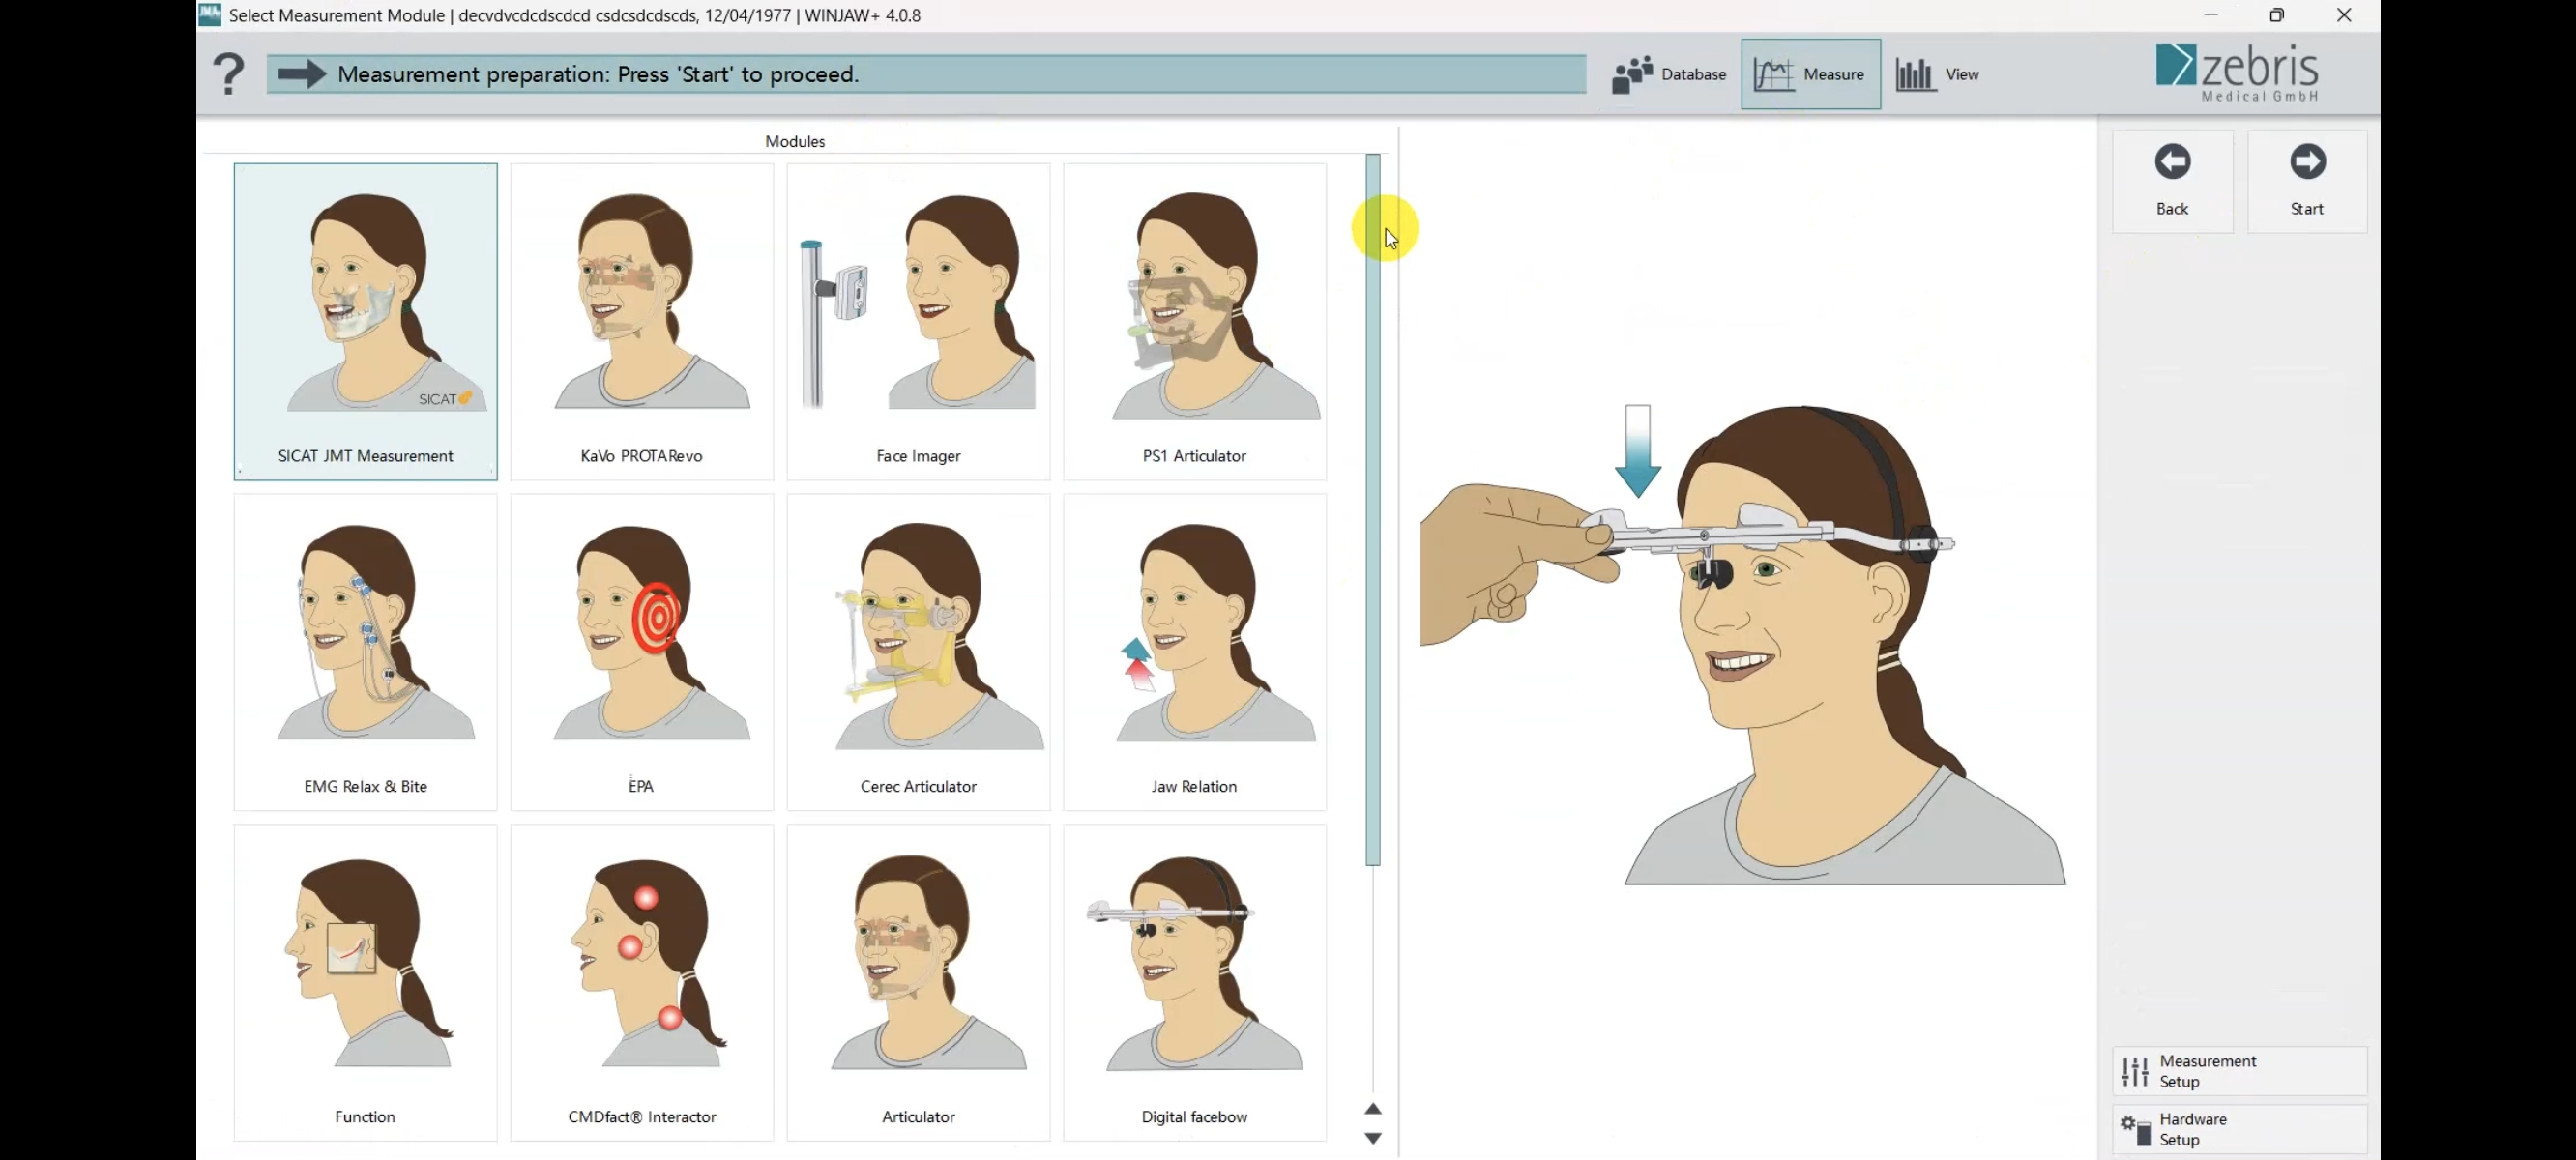Click the modules list vertical scrollbar
This screenshot has height=1160, width=2576.
1373,510
